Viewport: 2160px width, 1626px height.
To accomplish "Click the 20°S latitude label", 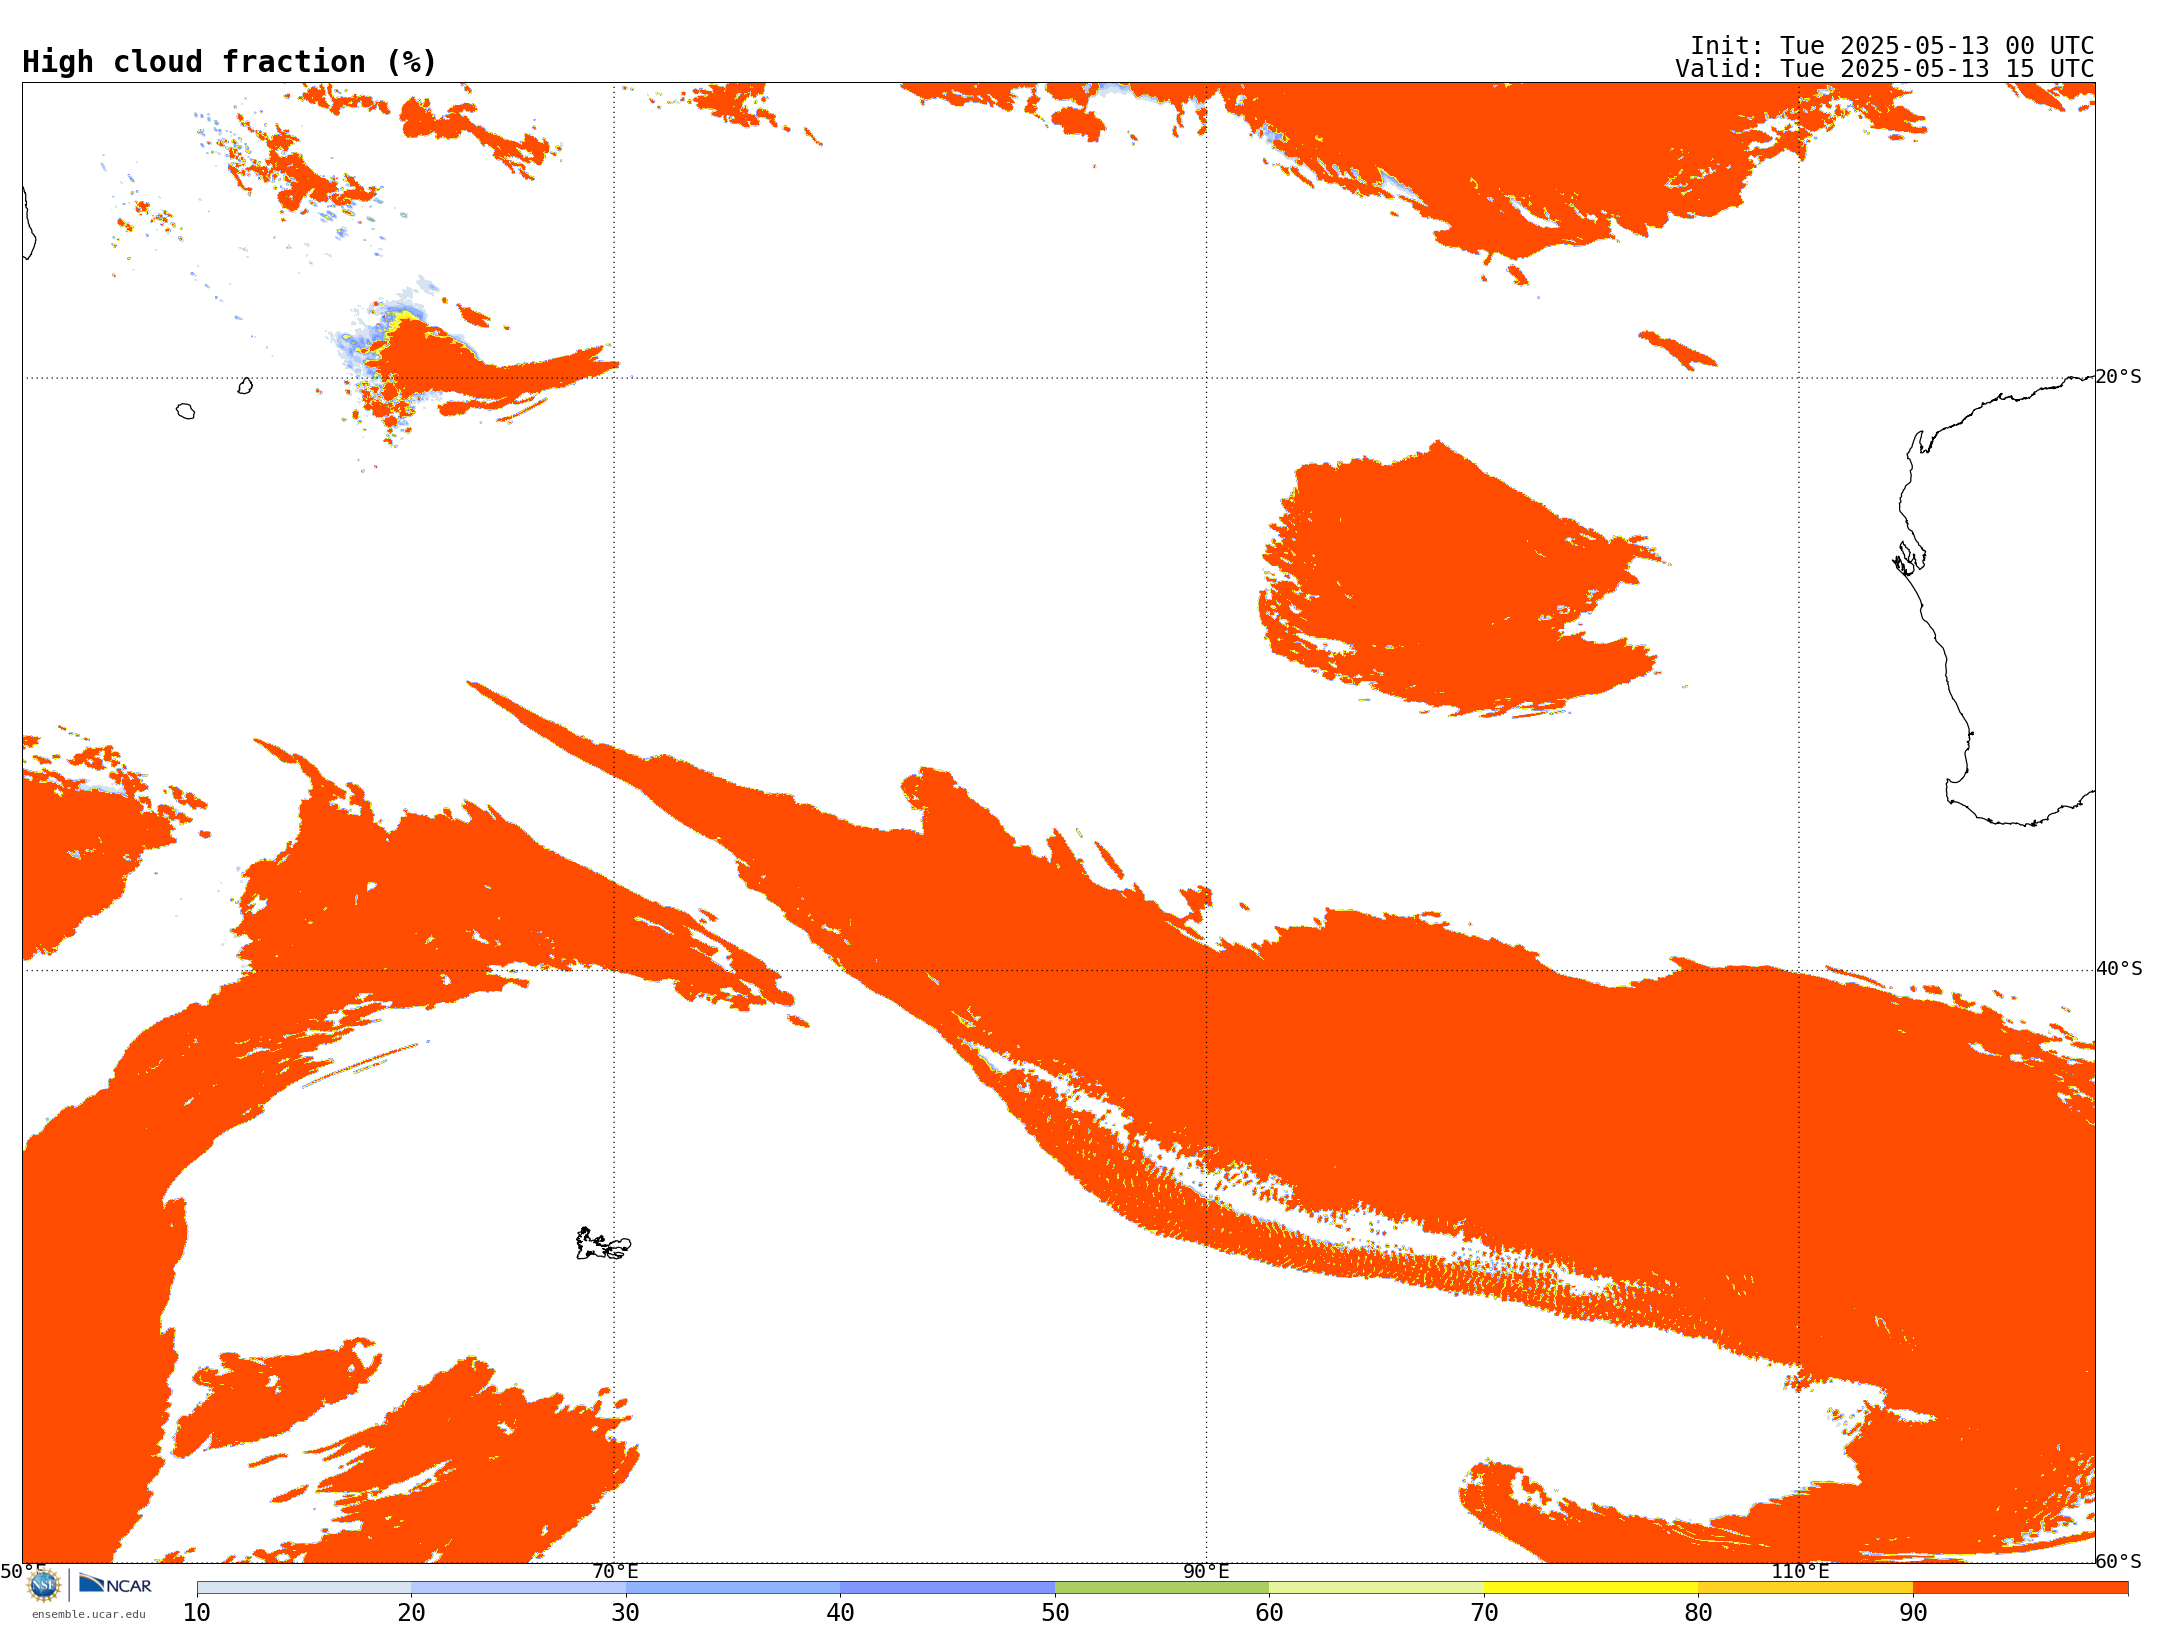I will (2118, 377).
